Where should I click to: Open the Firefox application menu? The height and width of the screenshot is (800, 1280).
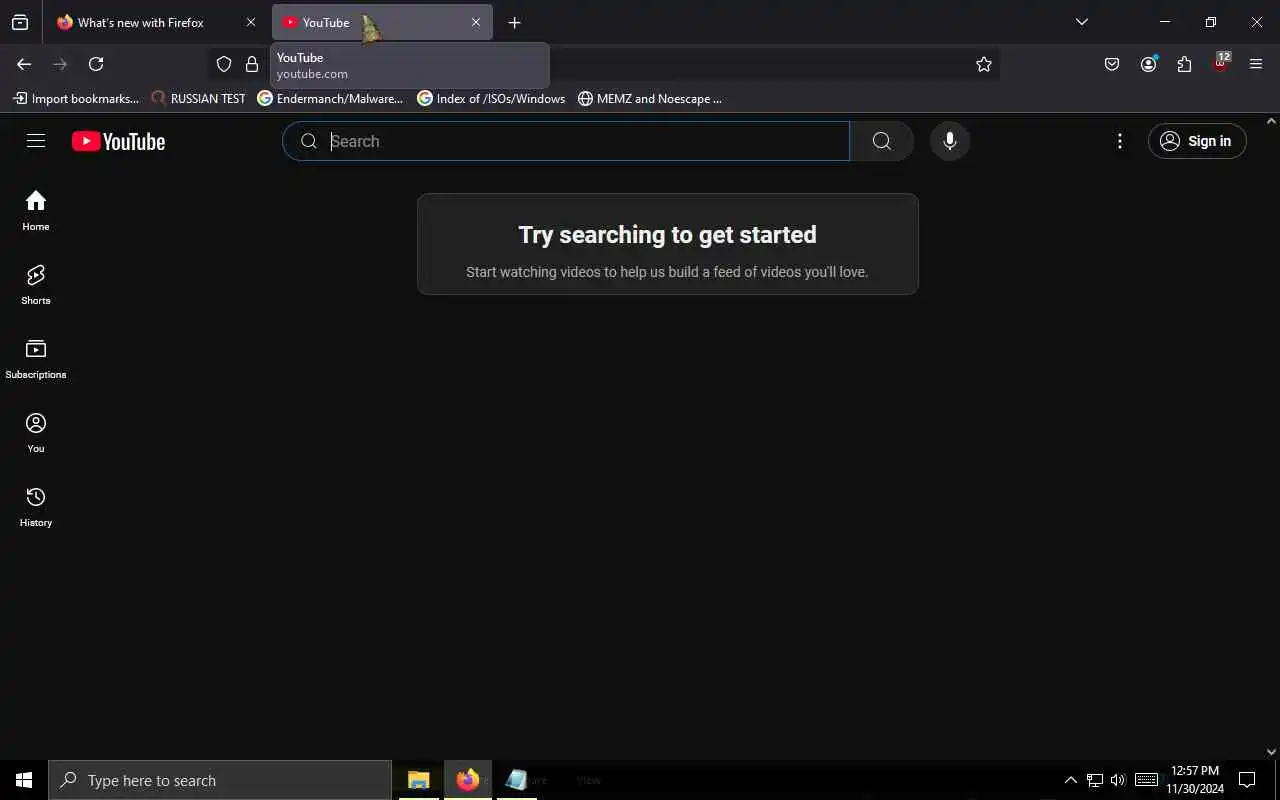coord(1256,64)
